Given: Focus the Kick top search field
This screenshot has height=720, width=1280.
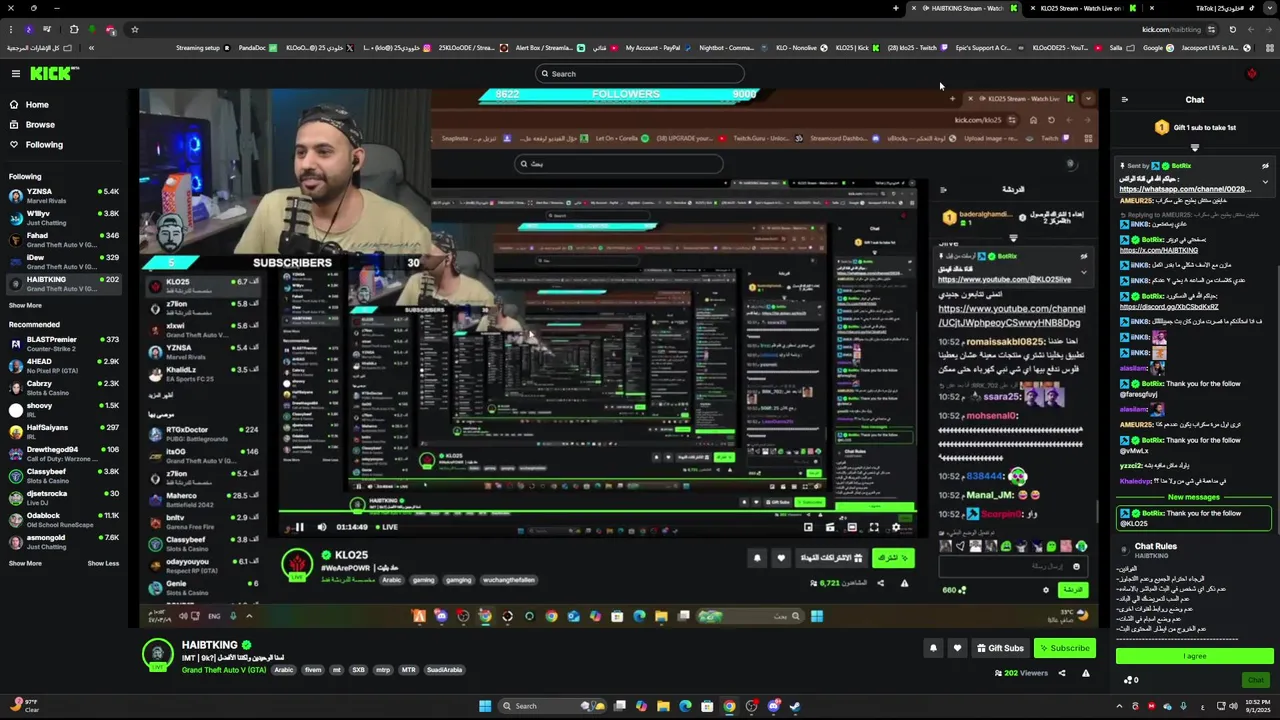Looking at the screenshot, I should coord(640,73).
